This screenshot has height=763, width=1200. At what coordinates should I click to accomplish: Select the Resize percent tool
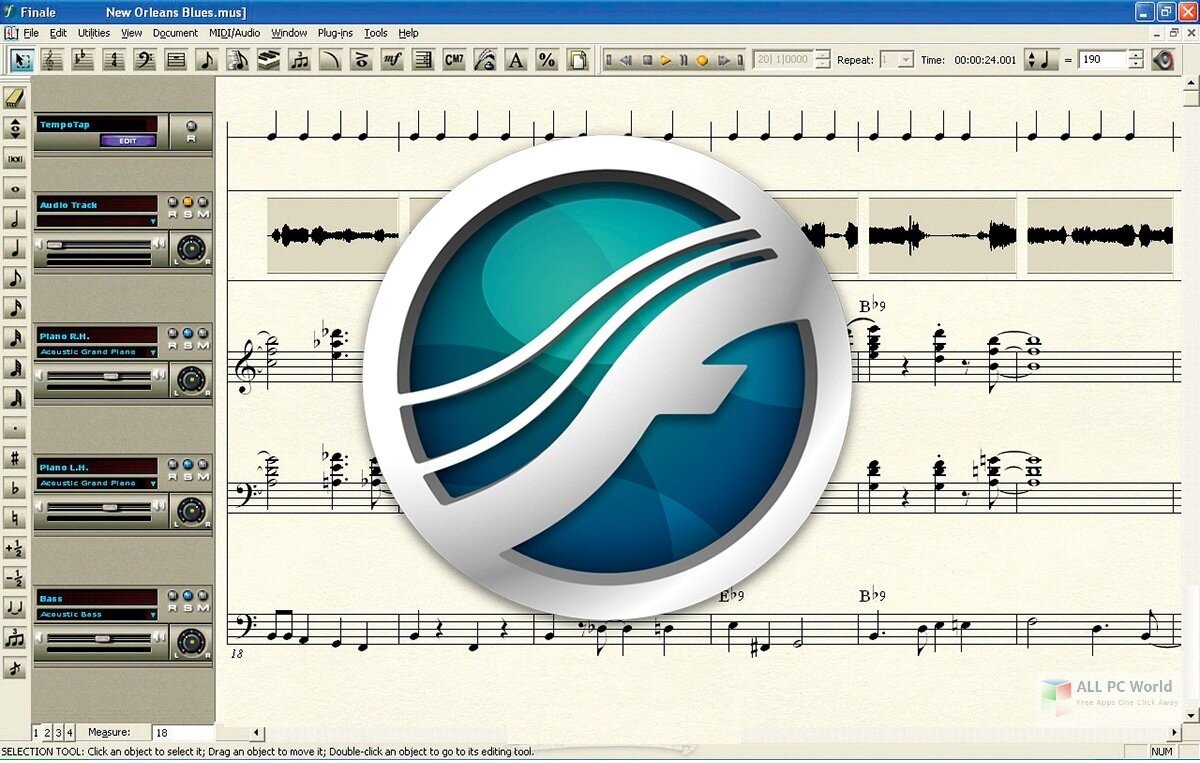[x=548, y=60]
